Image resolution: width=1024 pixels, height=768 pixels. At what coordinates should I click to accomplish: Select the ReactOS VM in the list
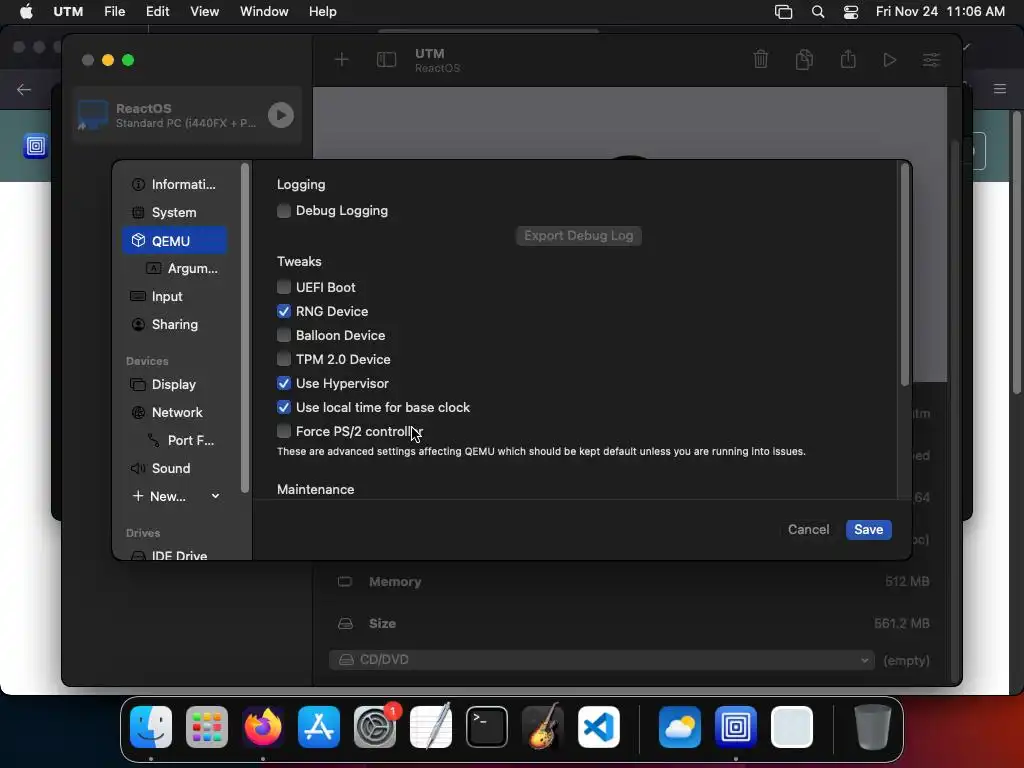tap(187, 115)
